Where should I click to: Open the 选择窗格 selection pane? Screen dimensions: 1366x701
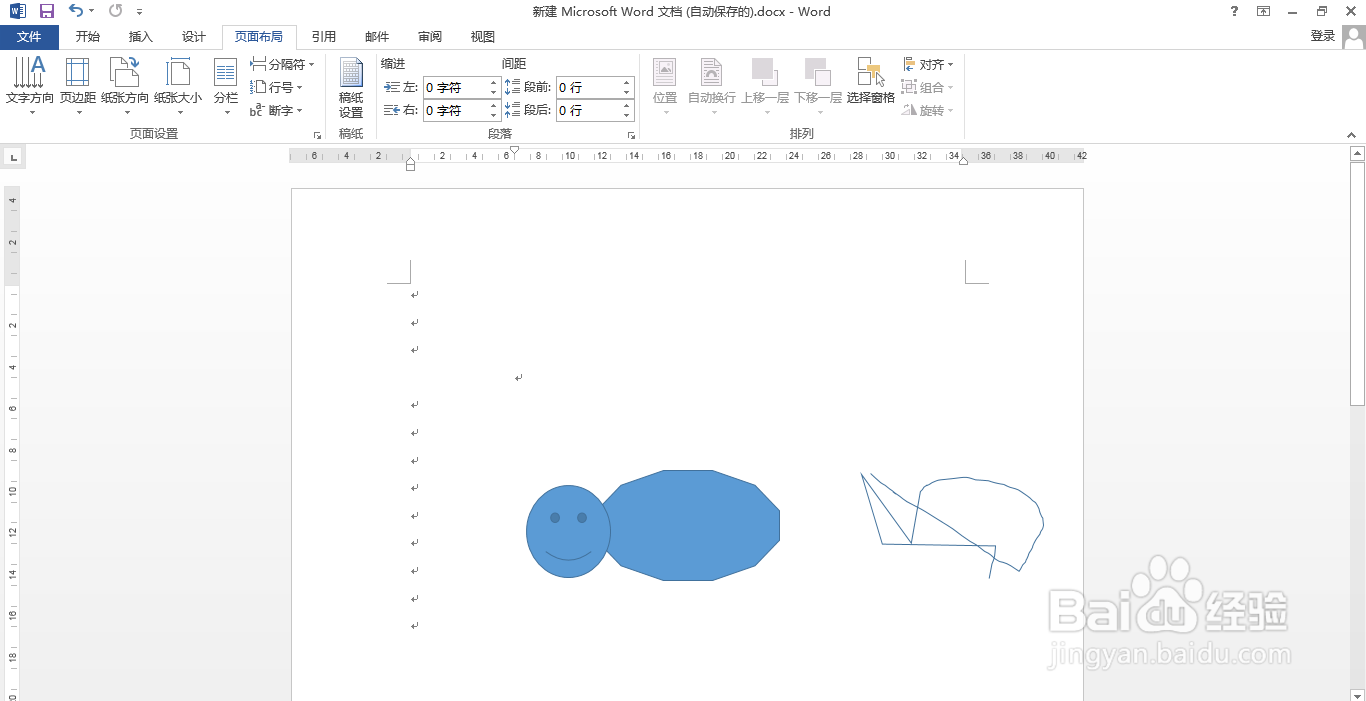pyautogui.click(x=871, y=81)
